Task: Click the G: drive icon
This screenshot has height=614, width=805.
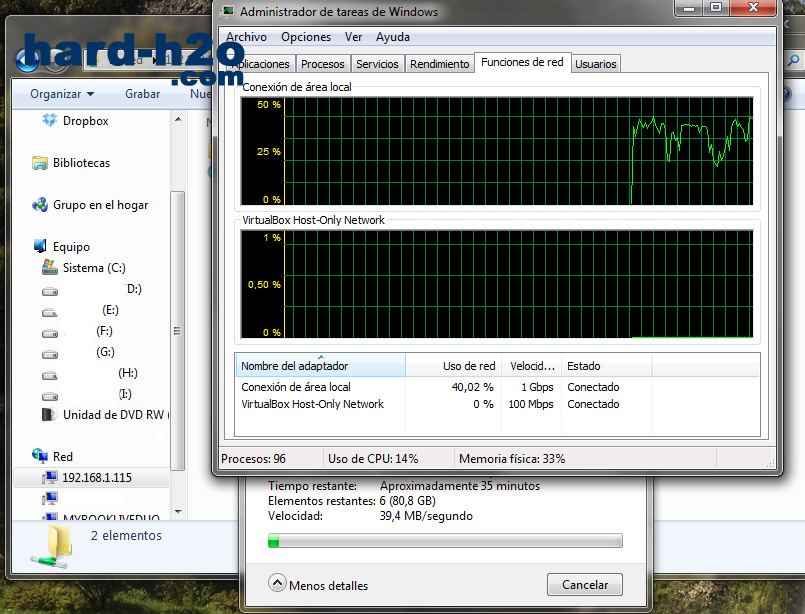Action: [x=50, y=354]
